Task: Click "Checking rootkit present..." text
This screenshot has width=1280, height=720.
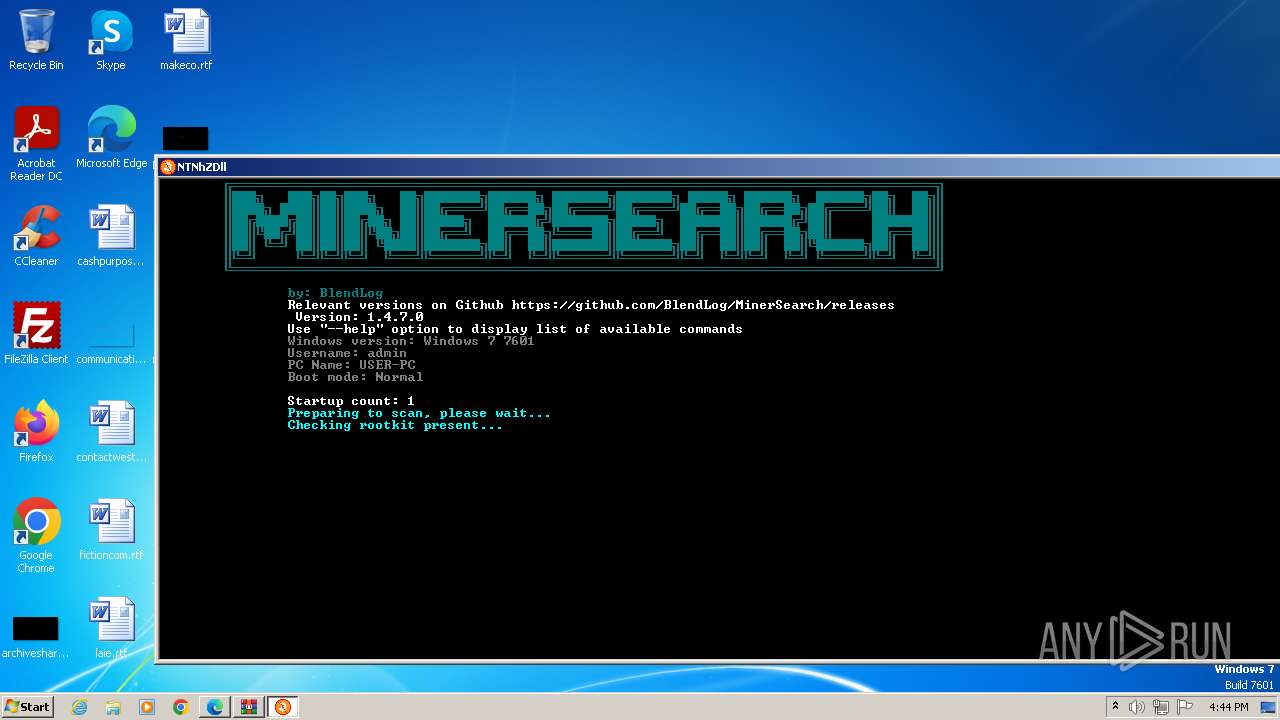Action: (x=395, y=425)
